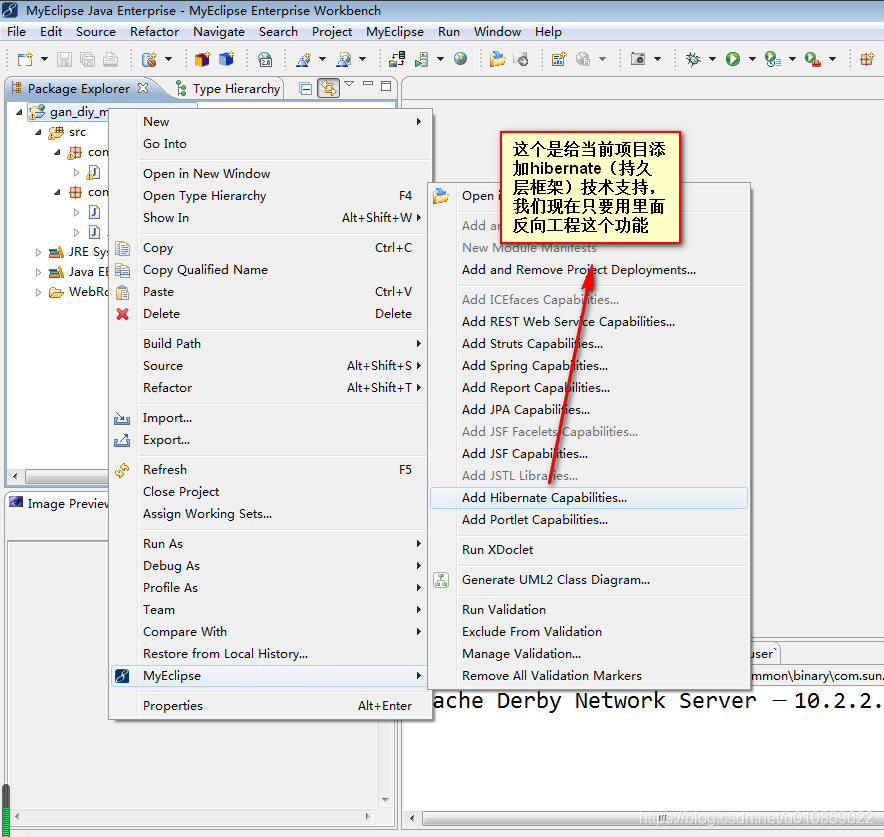
Task: Maximize the Package Explorer view
Action: 386,86
